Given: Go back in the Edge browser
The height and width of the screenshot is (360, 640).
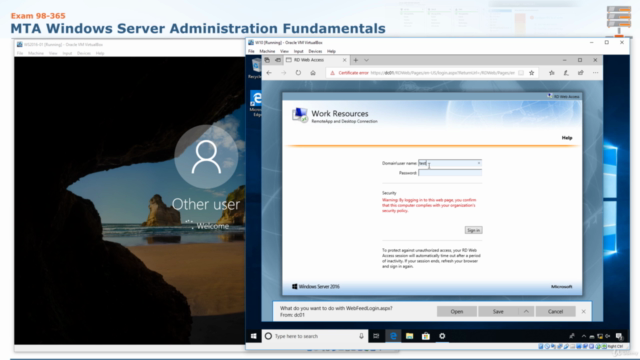Looking at the screenshot, I should tap(269, 73).
